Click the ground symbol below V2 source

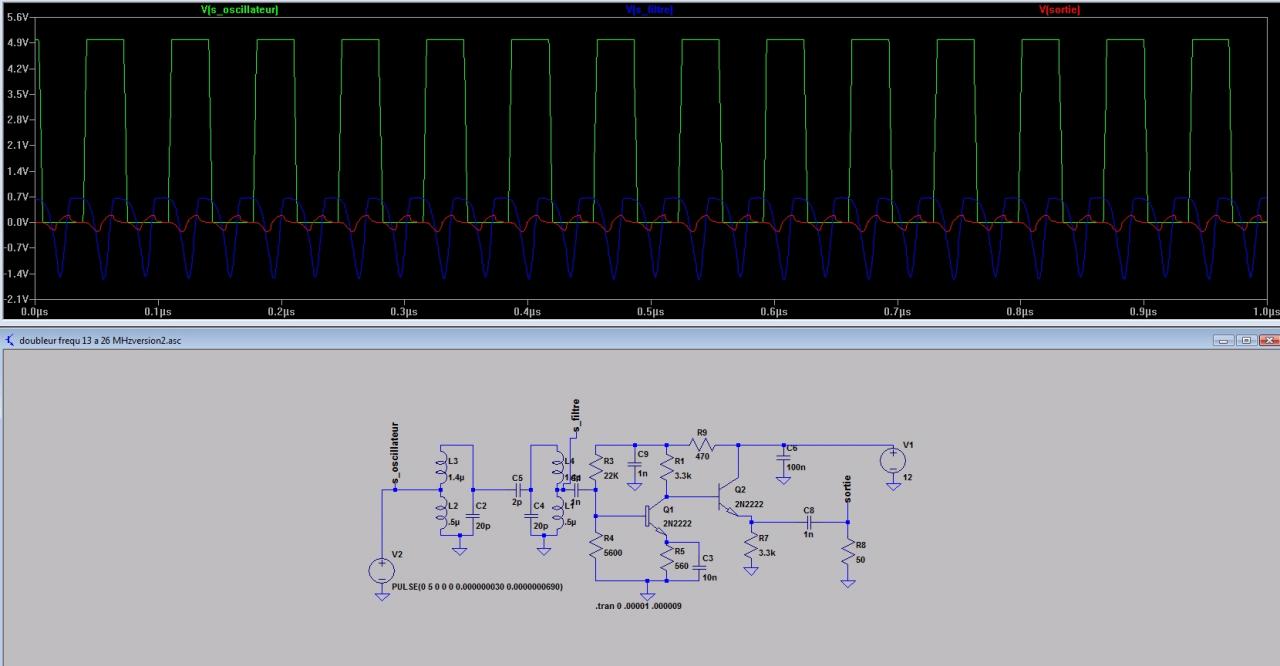[382, 596]
